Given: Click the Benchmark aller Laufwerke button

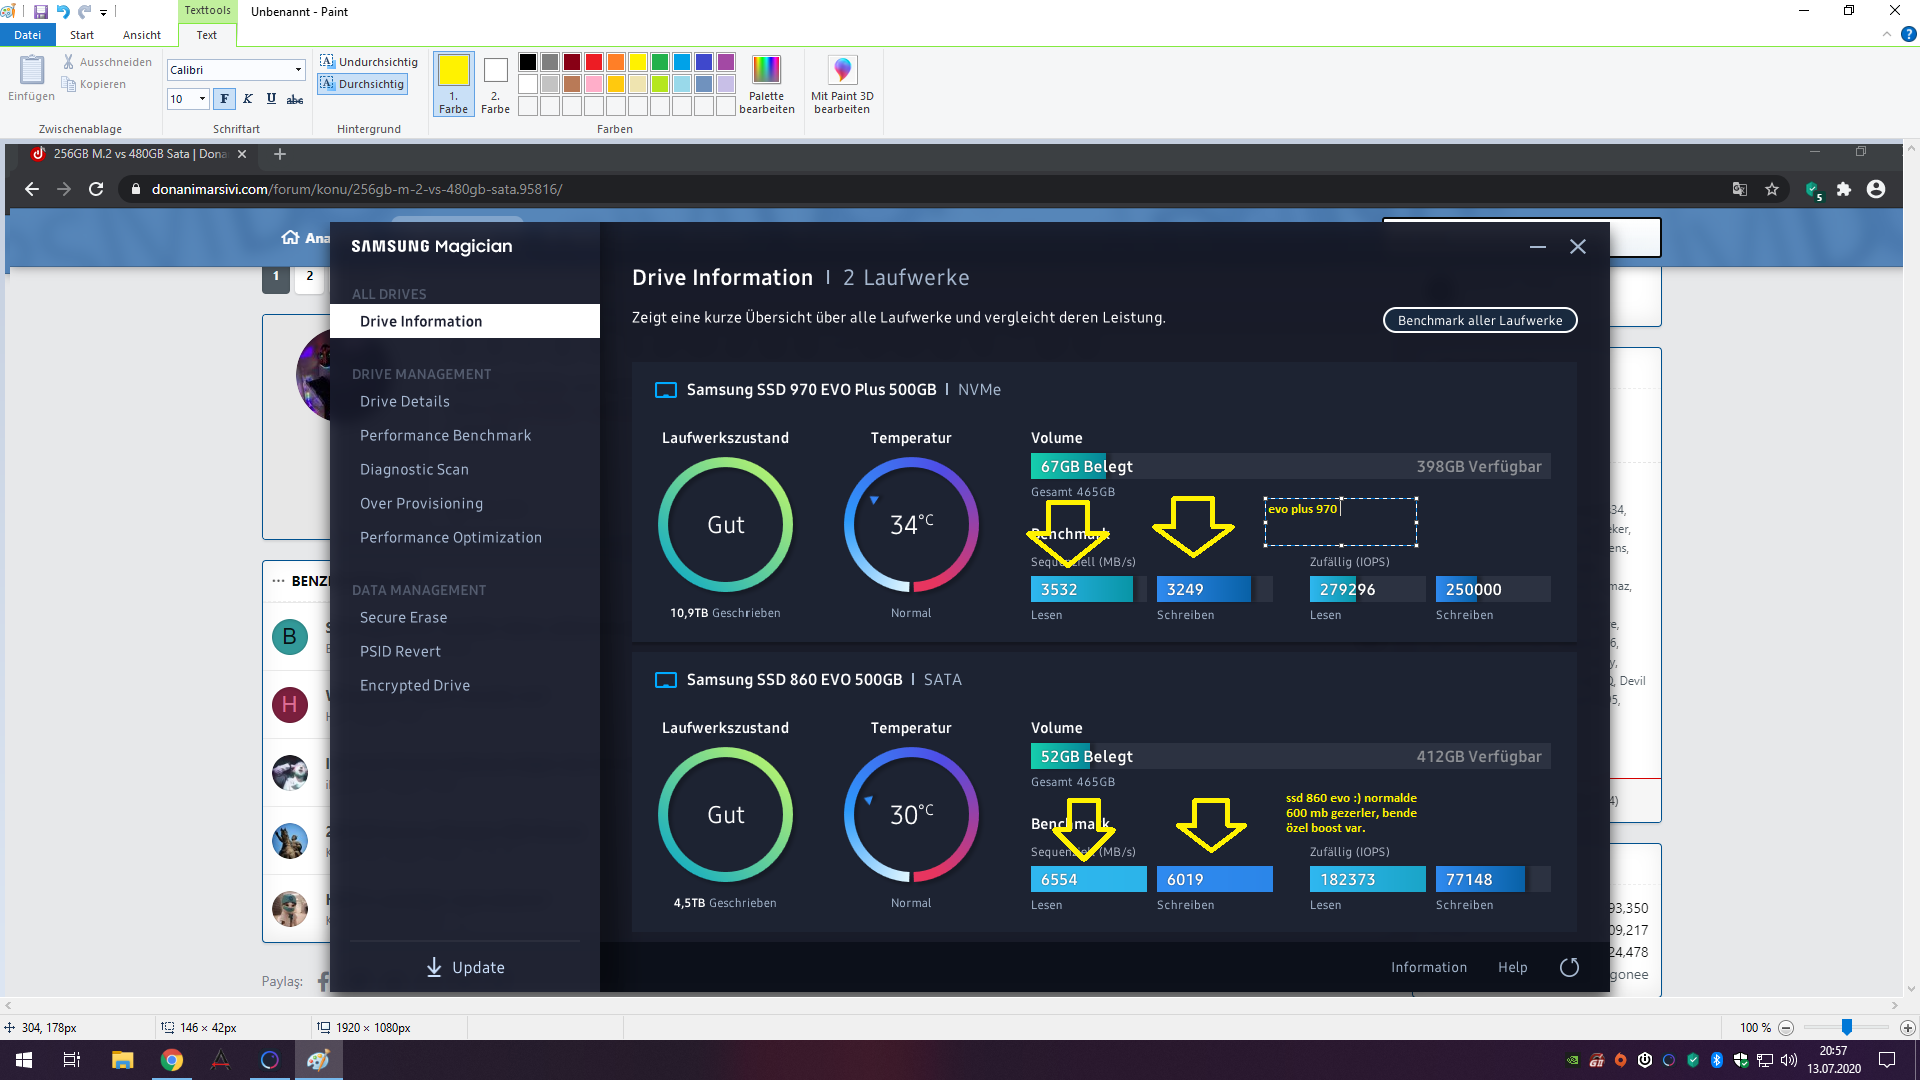Looking at the screenshot, I should click(1480, 320).
